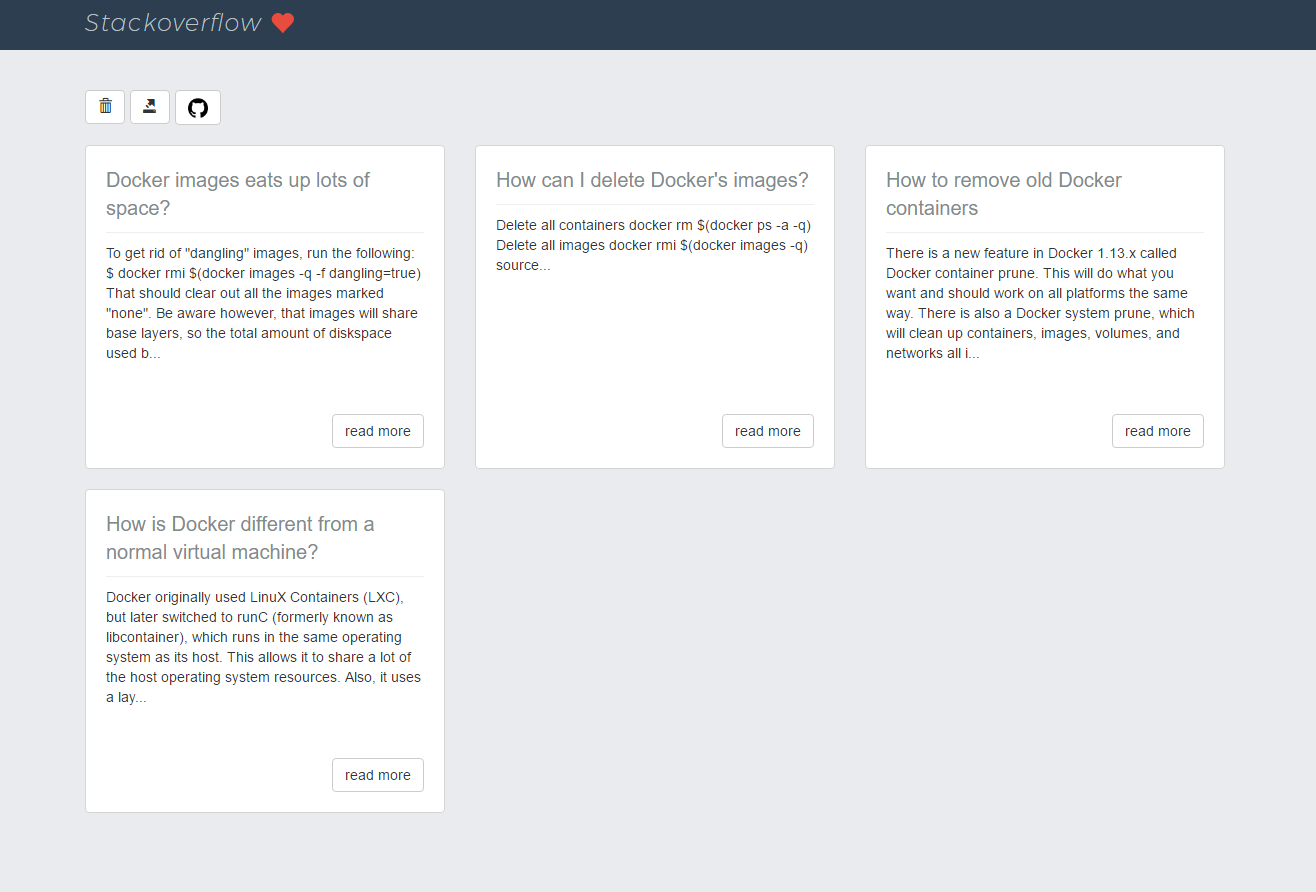Open the GitHub icon button
Image resolution: width=1316 pixels, height=892 pixels.
point(198,108)
